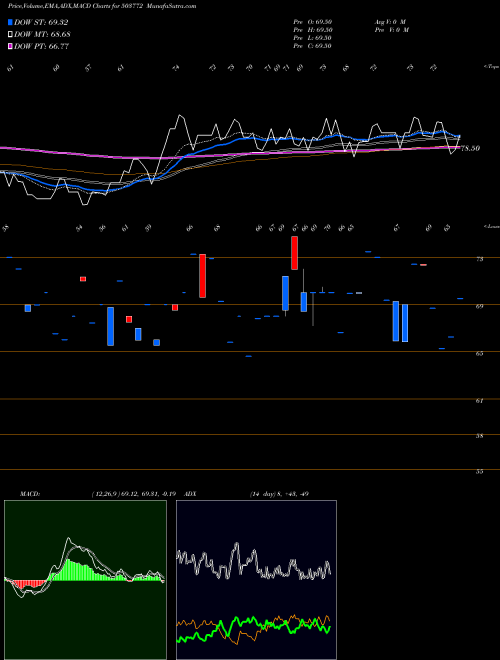The height and width of the screenshot is (660, 500).
Task: Click the 73 price axis label
Action: click(x=479, y=259)
